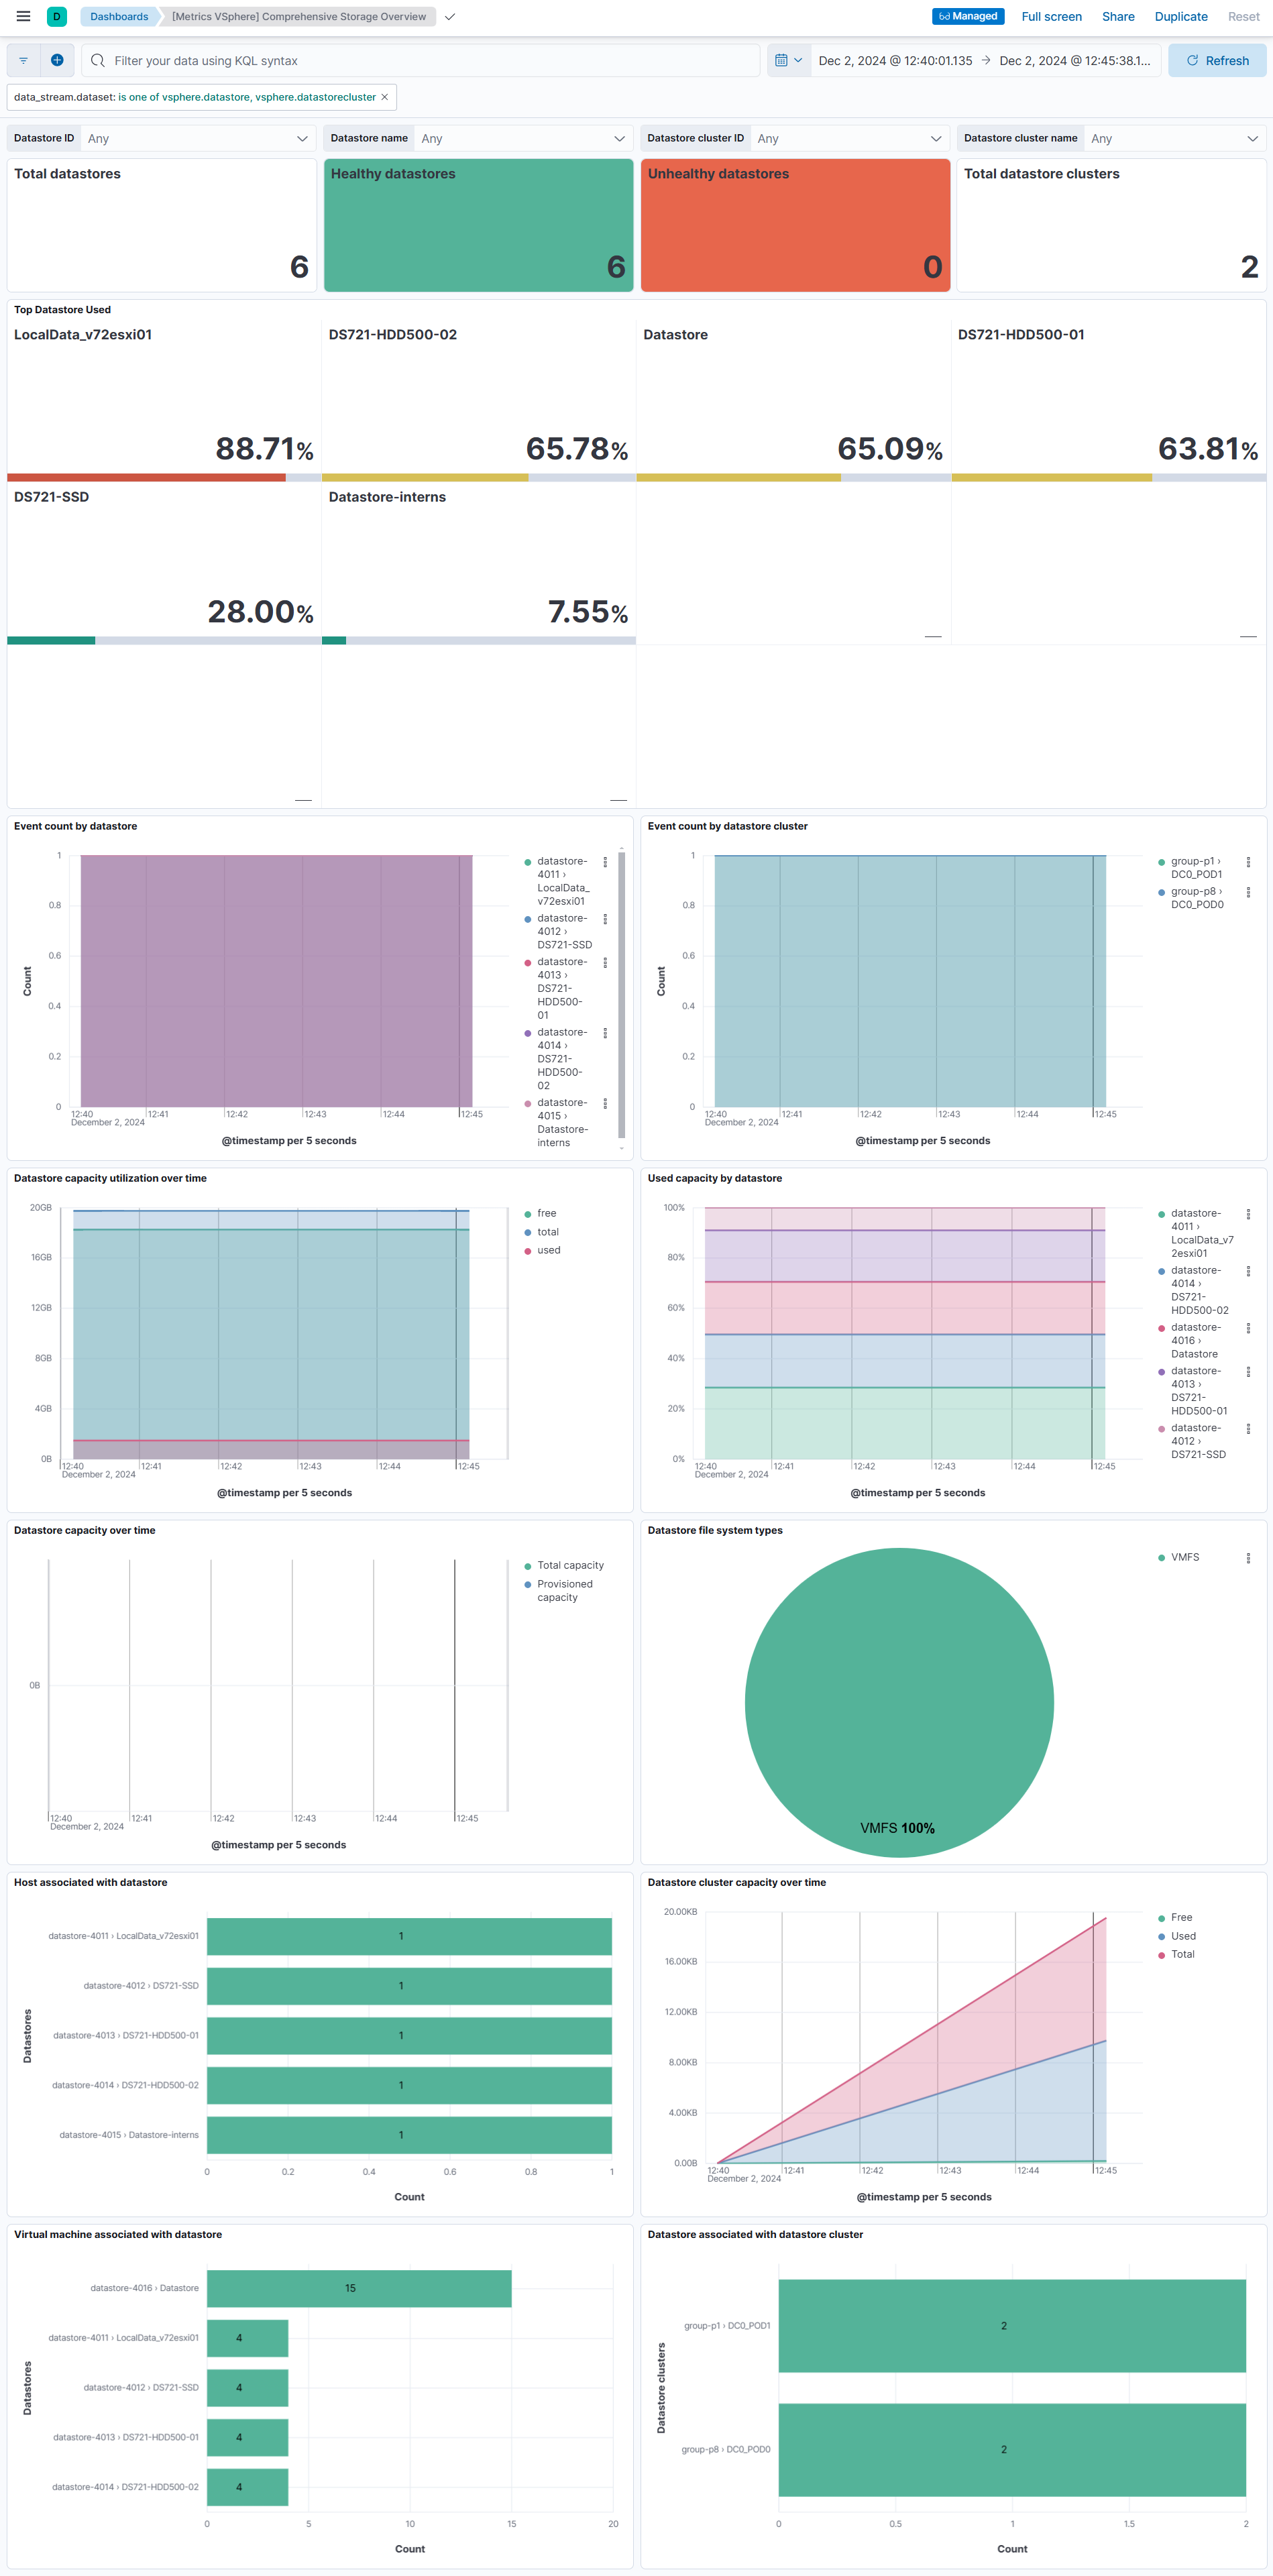This screenshot has width=1273, height=2576.
Task: Open the Datastore name dropdown
Action: pos(521,138)
